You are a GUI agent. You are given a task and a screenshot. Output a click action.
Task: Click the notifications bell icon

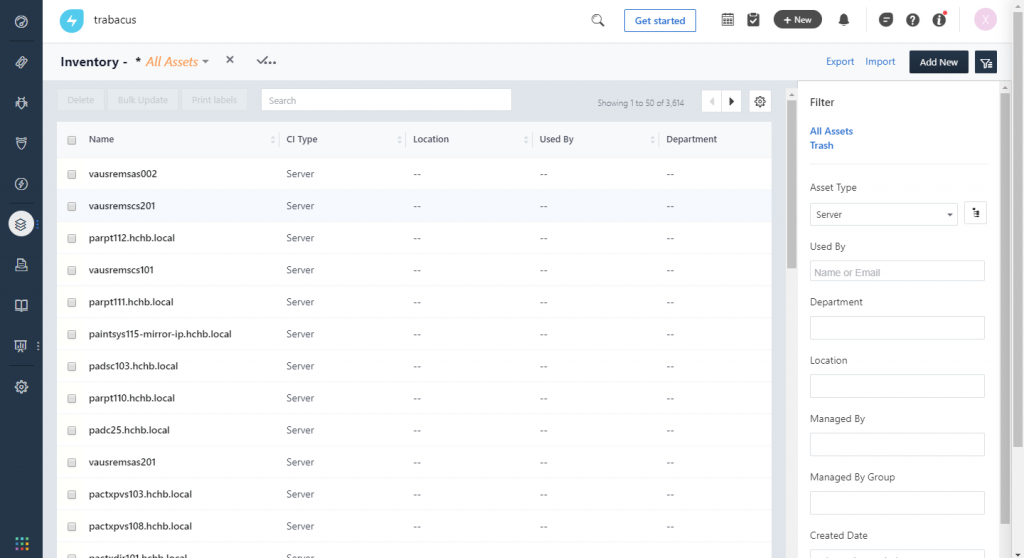pyautogui.click(x=844, y=20)
